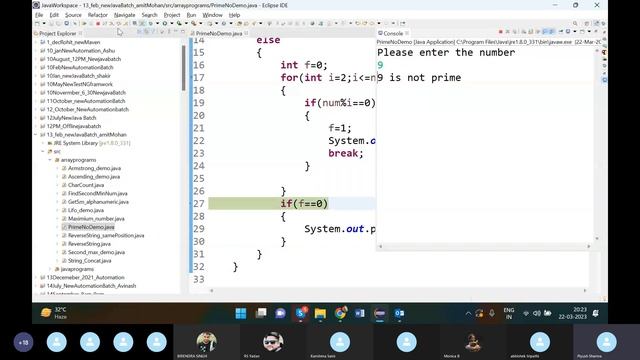The image size is (640, 360).
Task: Expand the javaprograms package
Action: click(50, 269)
